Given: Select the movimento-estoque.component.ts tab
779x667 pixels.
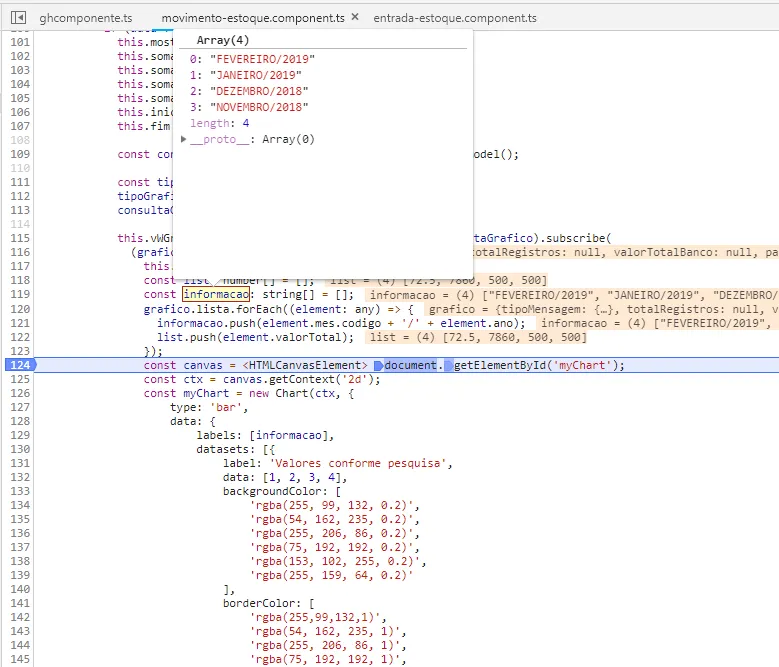Looking at the screenshot, I should [x=254, y=18].
